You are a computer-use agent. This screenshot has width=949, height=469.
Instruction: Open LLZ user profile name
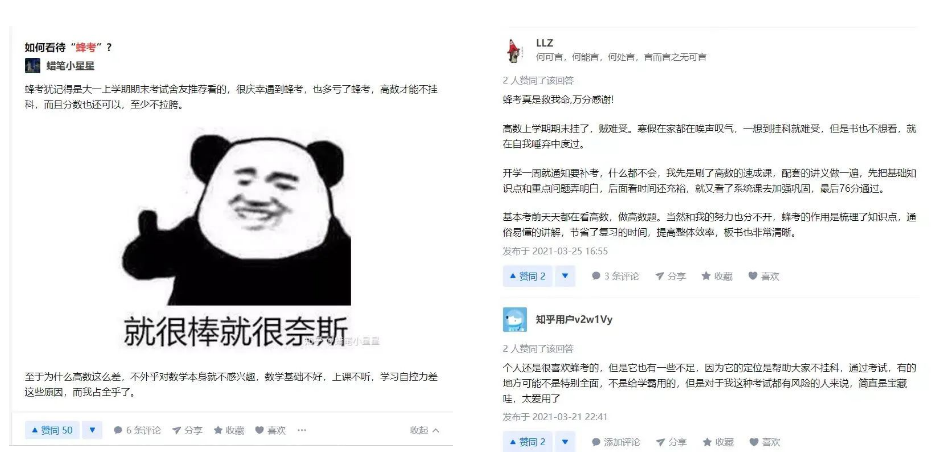pos(545,43)
